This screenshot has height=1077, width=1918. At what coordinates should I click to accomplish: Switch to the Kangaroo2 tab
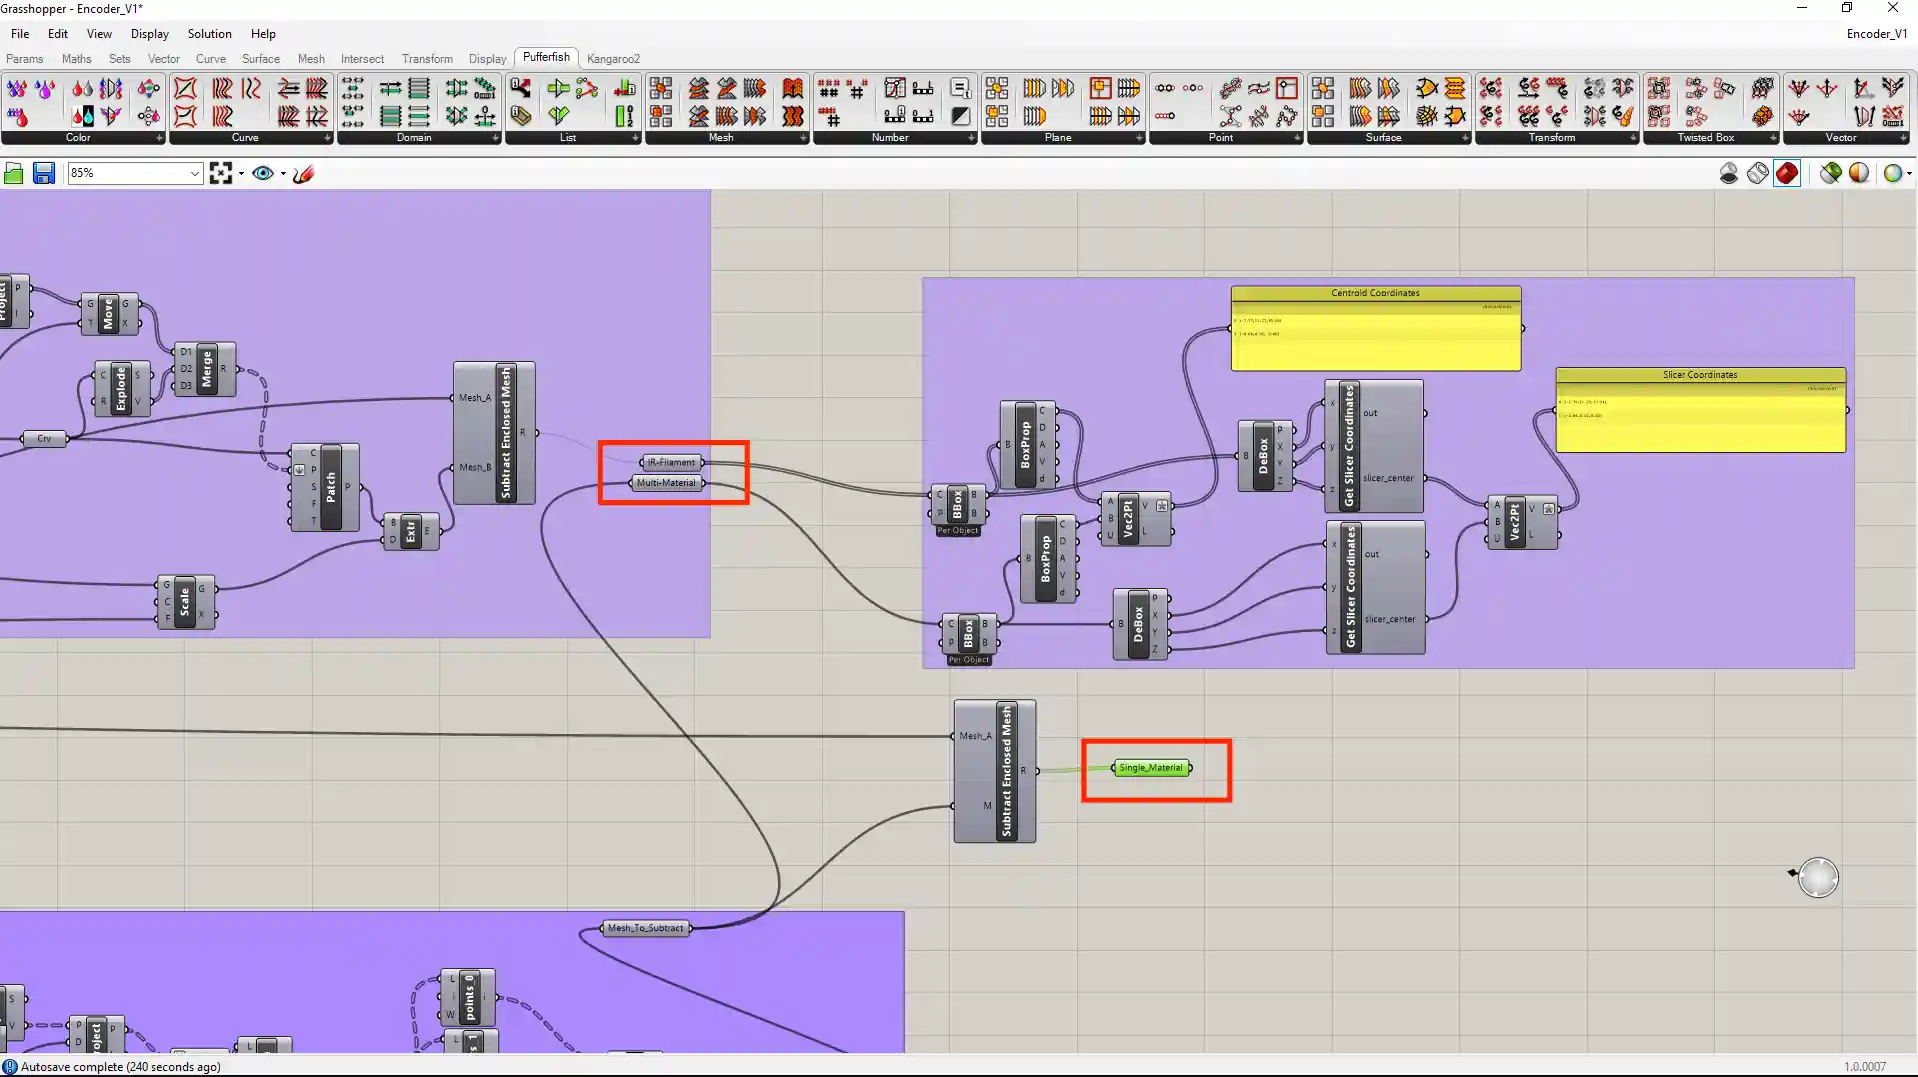pos(613,59)
